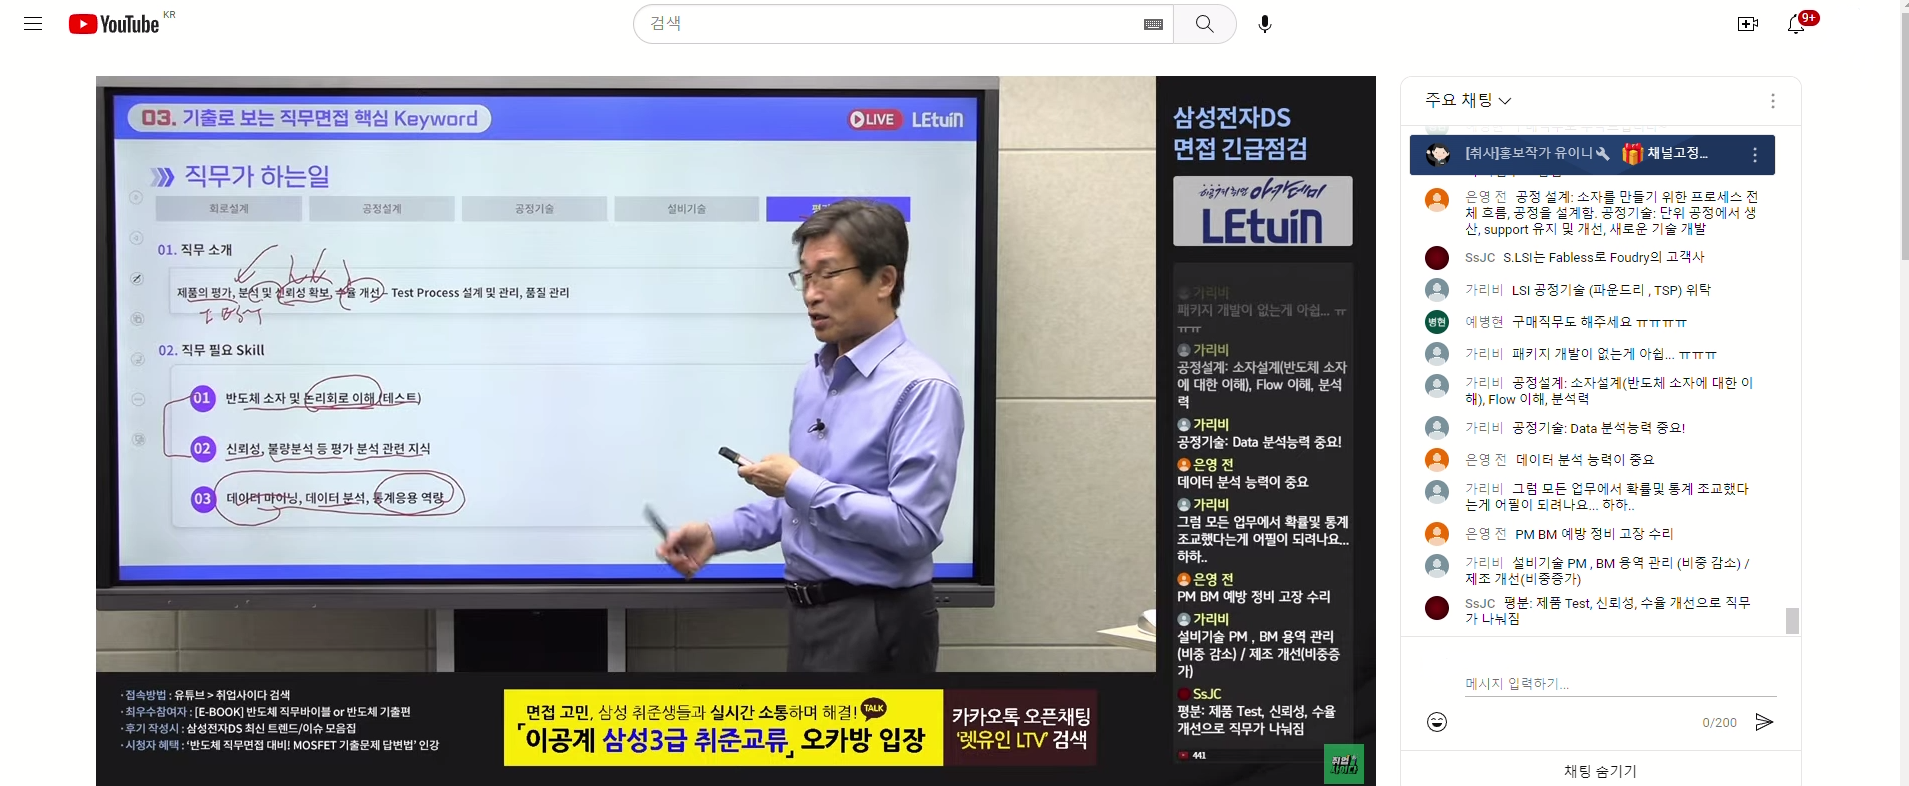Viewport: 1909px width, 786px height.
Task: Click the message '구매직무도 해주세요 ㅠㅠㅠㅠ'
Action: coord(1599,322)
